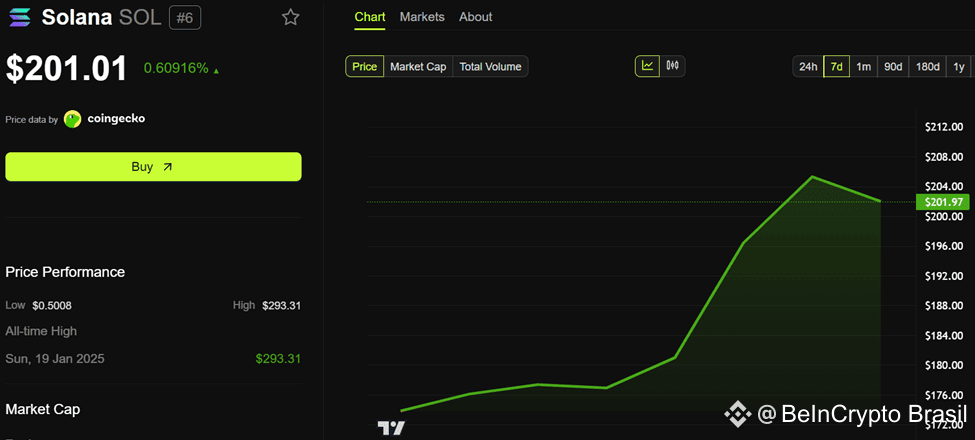Image resolution: width=975 pixels, height=440 pixels.
Task: Click the $212.00 axis label
Action: pos(945,127)
